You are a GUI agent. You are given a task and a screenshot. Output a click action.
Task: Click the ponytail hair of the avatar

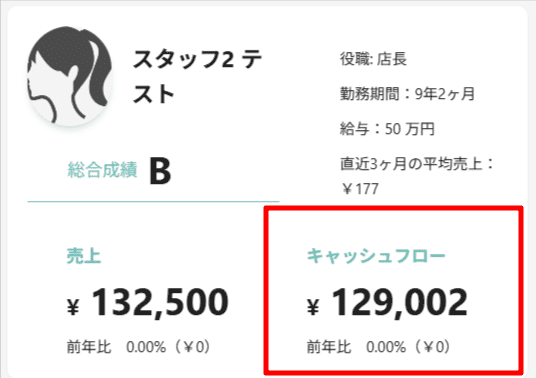click(x=99, y=73)
